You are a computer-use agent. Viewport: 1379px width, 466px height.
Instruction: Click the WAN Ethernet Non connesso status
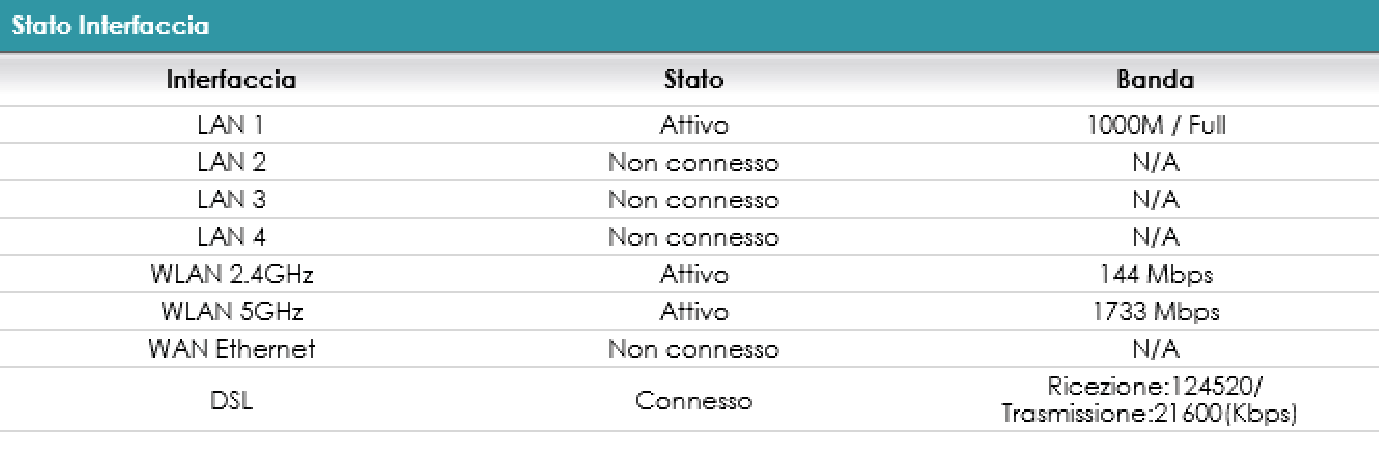693,349
